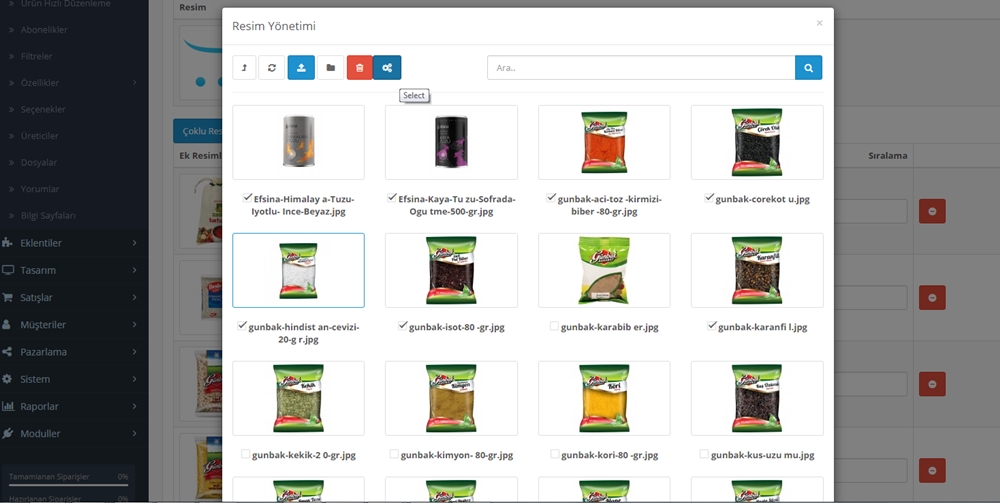Click the Ara search input field
Image resolution: width=1000 pixels, height=503 pixels.
(641, 68)
